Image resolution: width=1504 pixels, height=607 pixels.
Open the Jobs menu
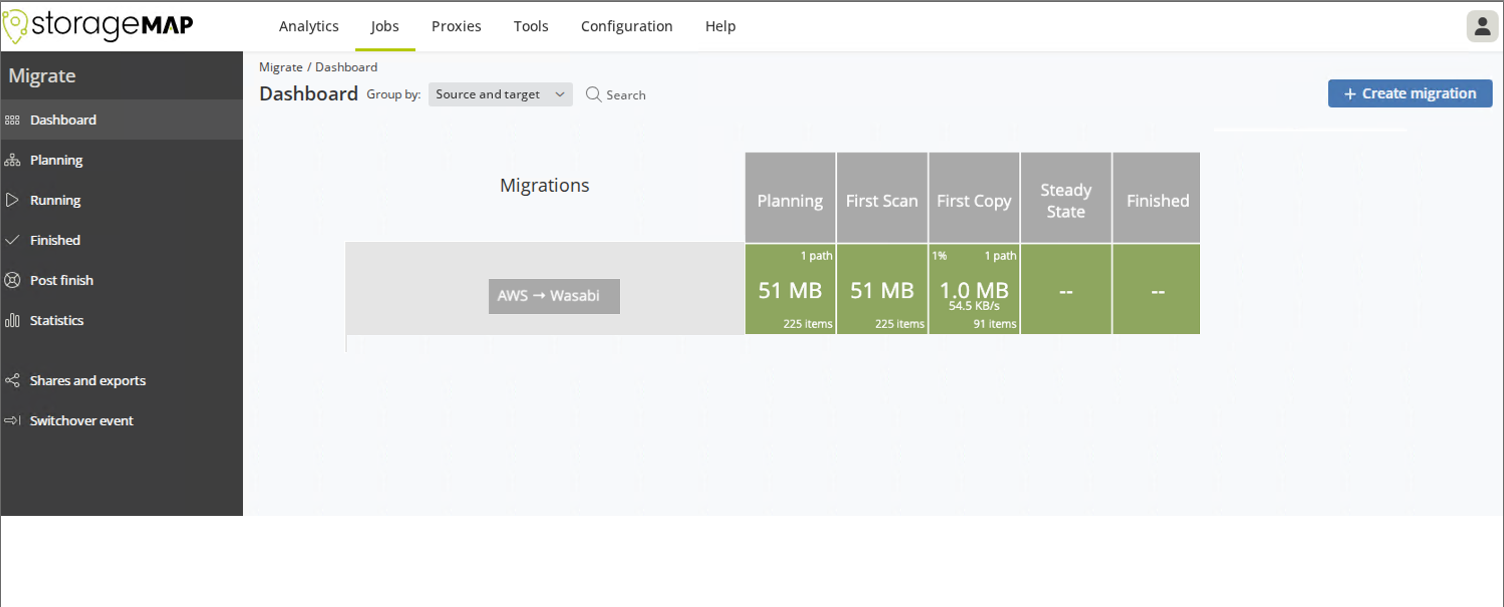pyautogui.click(x=385, y=26)
